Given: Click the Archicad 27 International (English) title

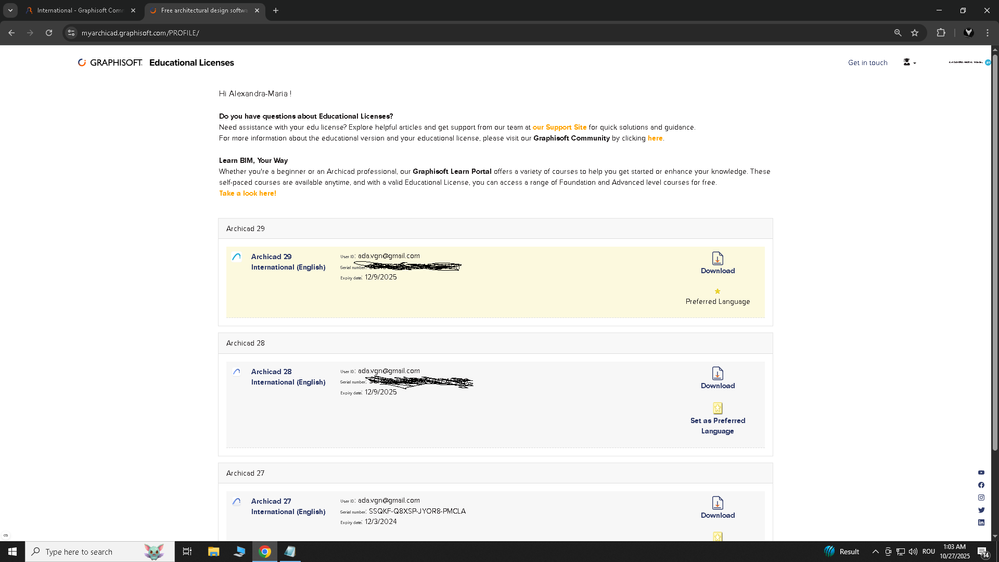Looking at the screenshot, I should [x=288, y=507].
